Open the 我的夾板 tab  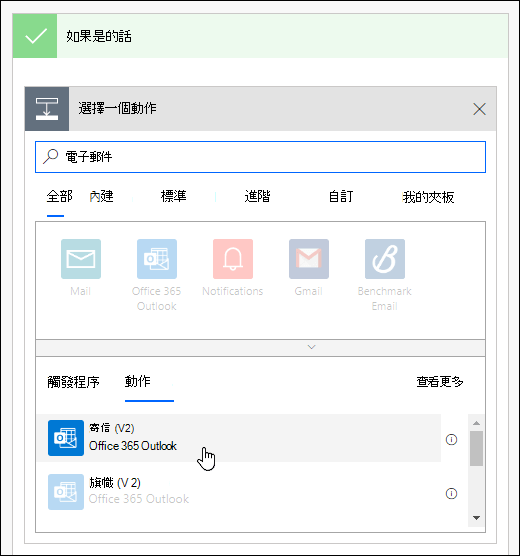click(x=428, y=197)
